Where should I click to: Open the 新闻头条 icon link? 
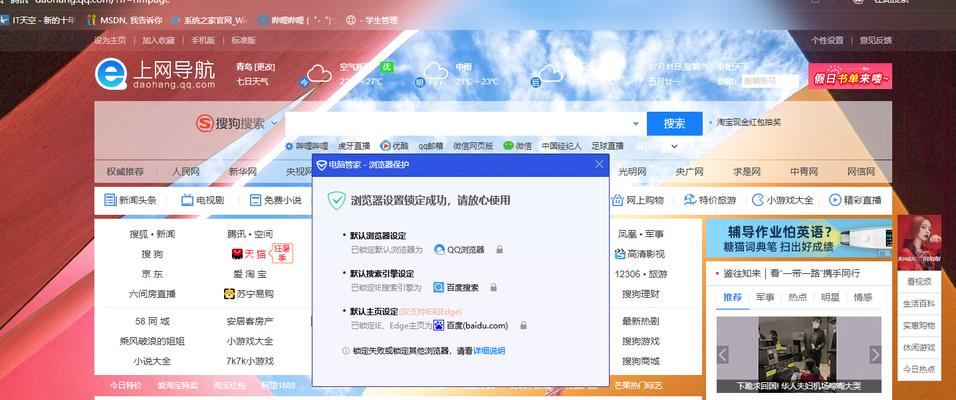click(110, 200)
